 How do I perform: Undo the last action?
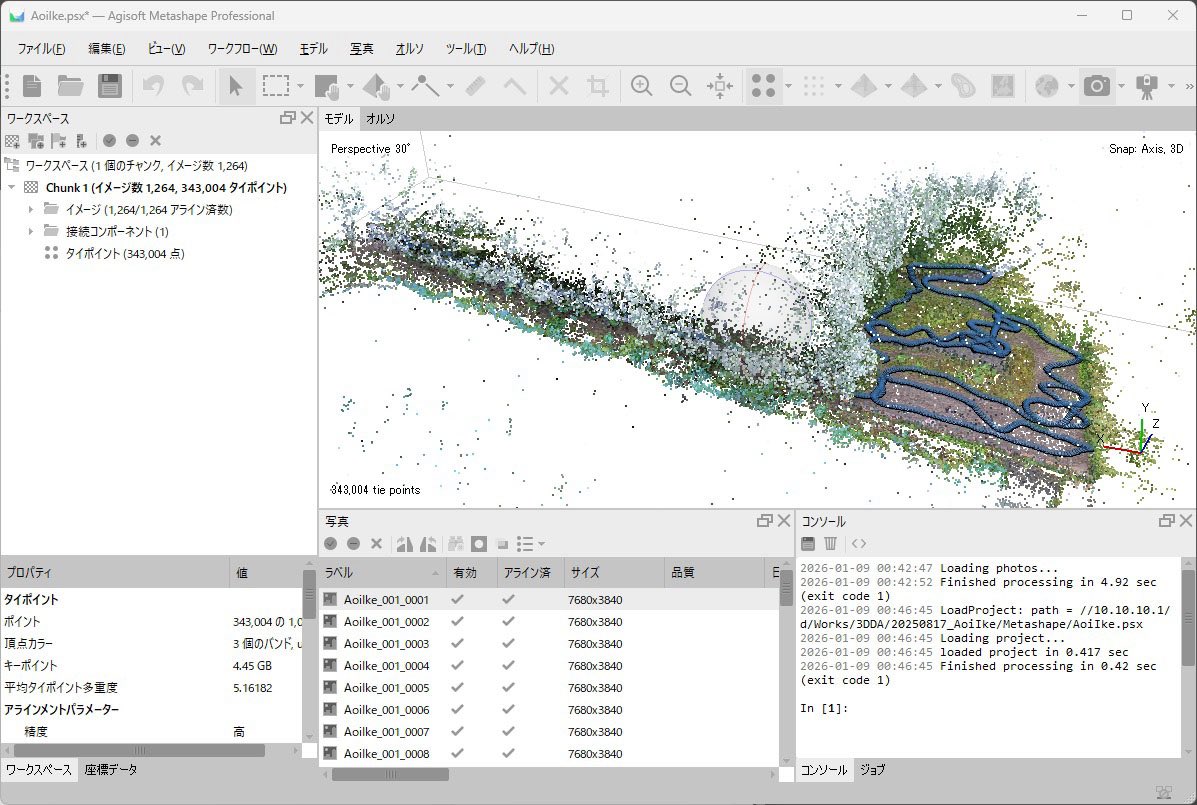tap(153, 85)
